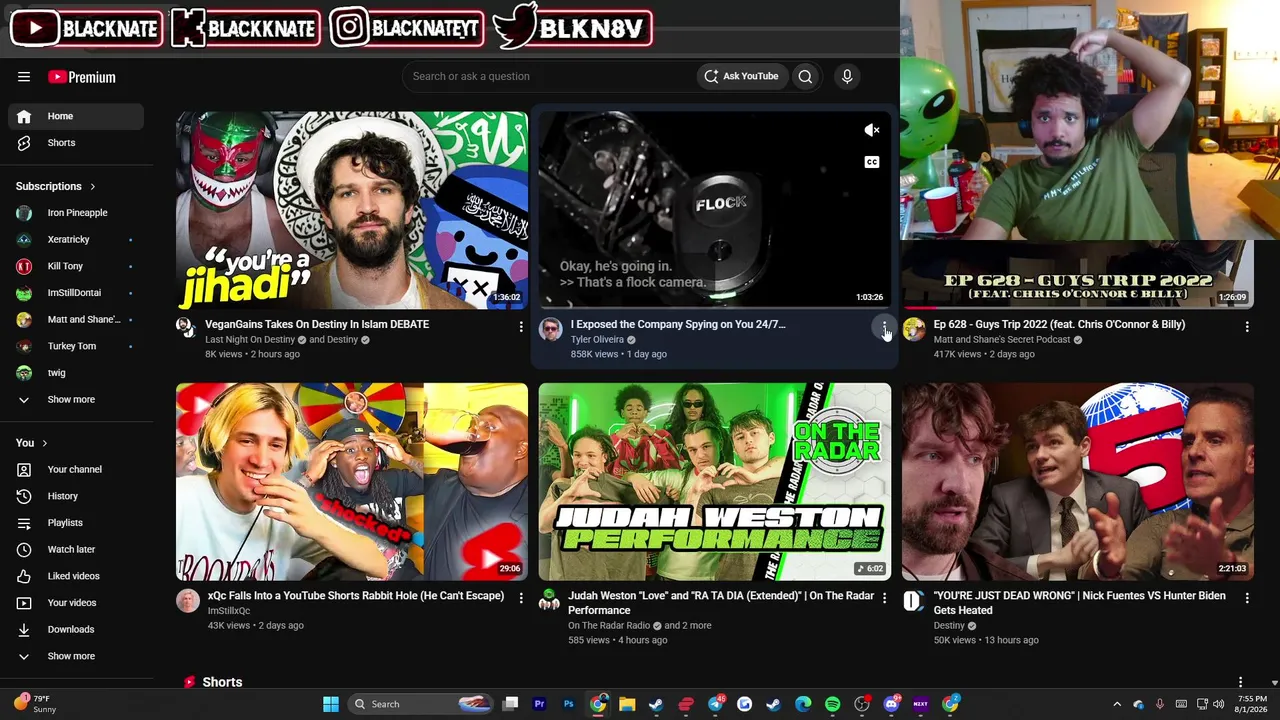1280x720 pixels.
Task: Click the search magnifier button
Action: [x=805, y=76]
